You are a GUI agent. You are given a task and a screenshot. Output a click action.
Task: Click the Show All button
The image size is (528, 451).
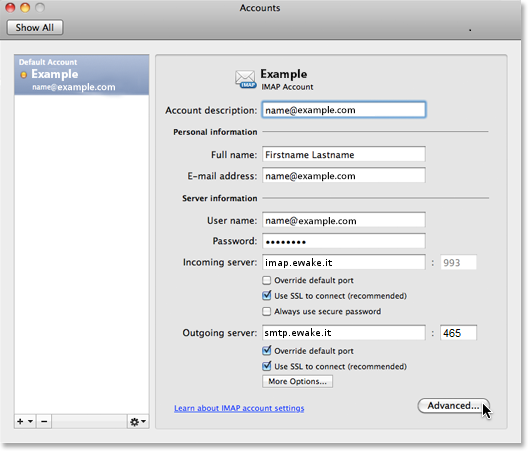pyautogui.click(x=35, y=27)
